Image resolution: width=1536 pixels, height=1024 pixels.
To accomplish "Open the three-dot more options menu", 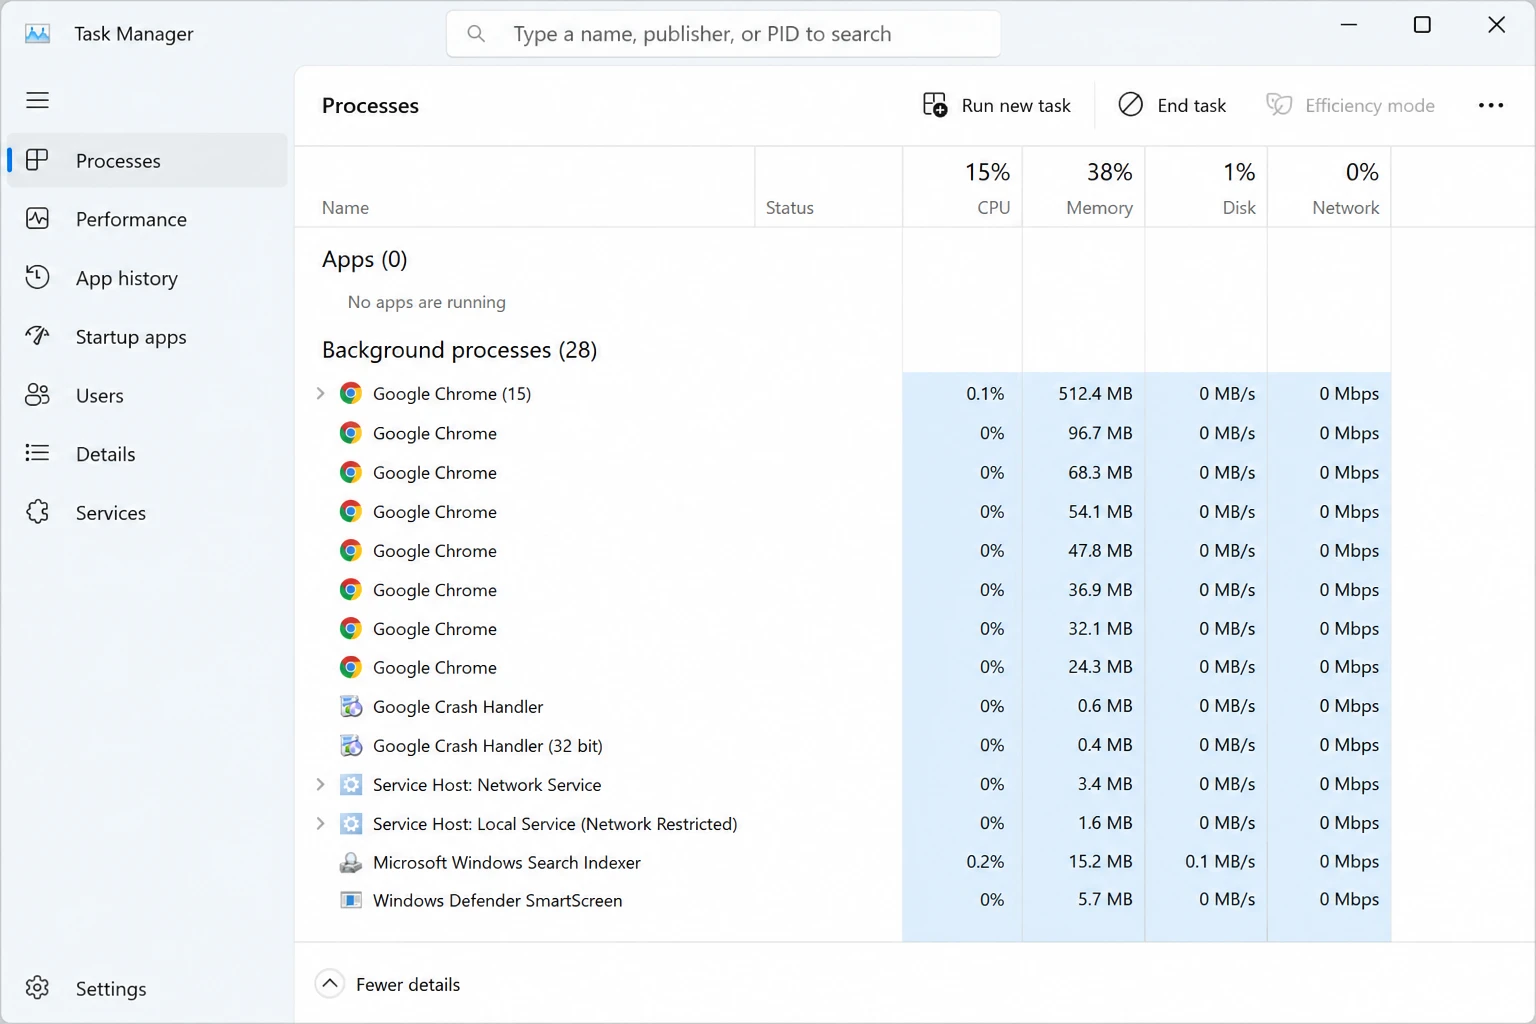I will [1490, 105].
